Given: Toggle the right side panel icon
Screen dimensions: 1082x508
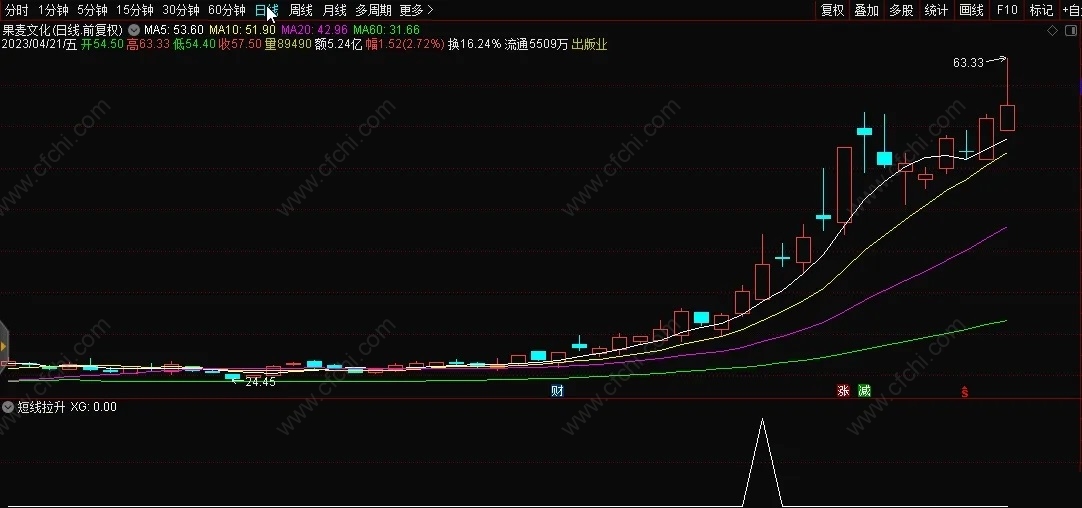Looking at the screenshot, I should (1072, 30).
